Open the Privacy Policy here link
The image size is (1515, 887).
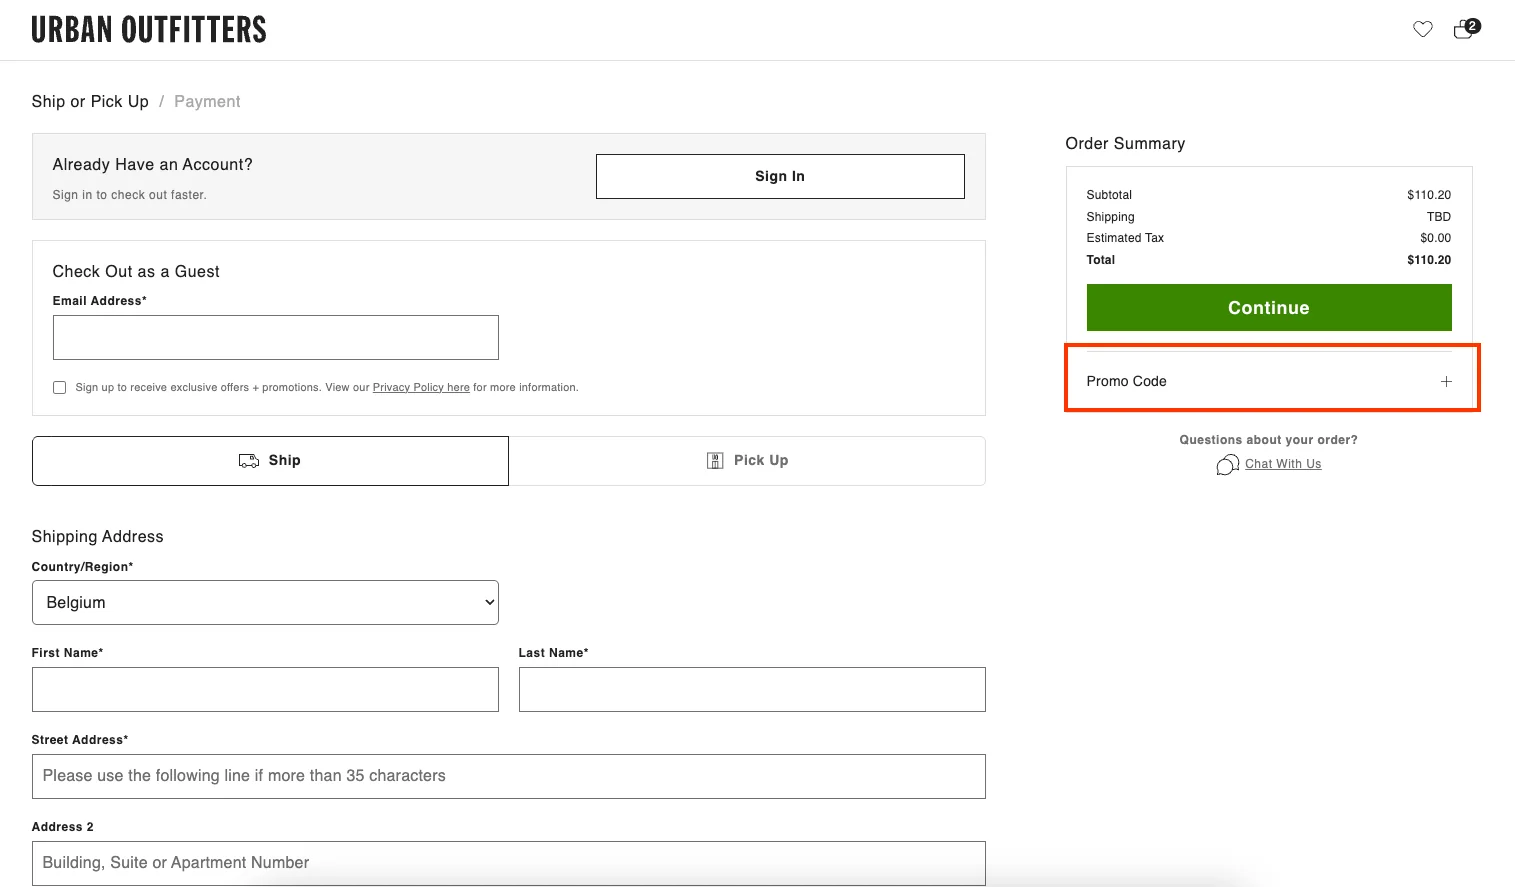[421, 387]
